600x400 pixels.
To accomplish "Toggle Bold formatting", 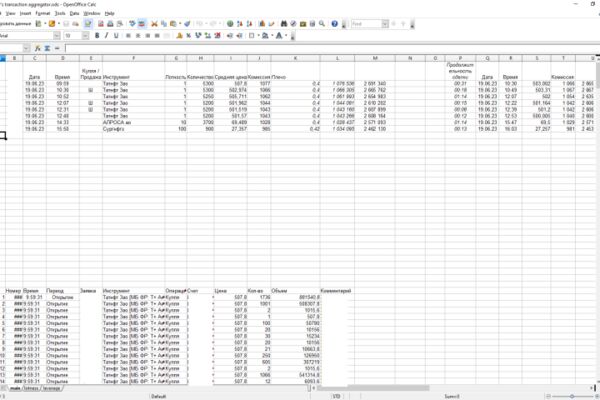I will pyautogui.click(x=97, y=36).
